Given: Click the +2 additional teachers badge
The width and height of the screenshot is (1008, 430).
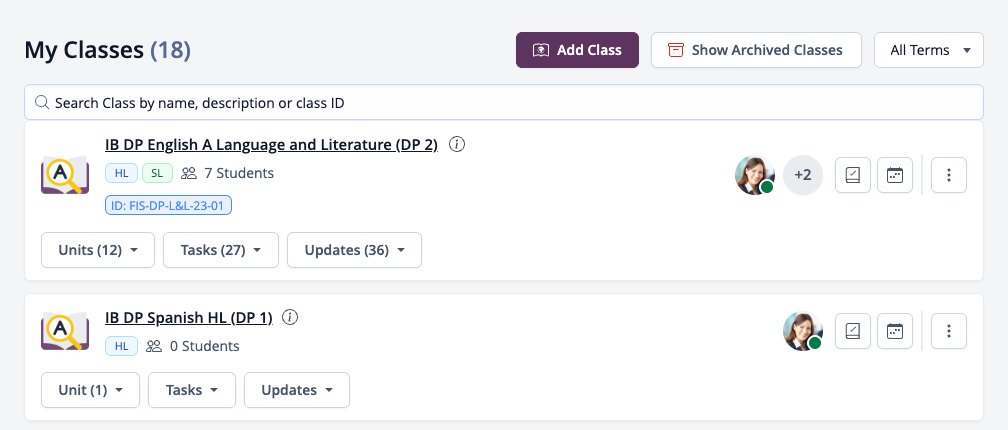Looking at the screenshot, I should coord(803,175).
